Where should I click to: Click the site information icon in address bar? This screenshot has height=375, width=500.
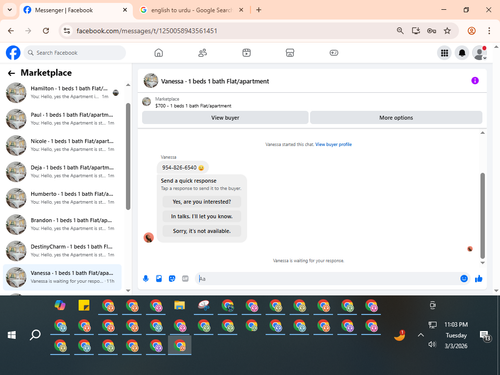point(67,31)
